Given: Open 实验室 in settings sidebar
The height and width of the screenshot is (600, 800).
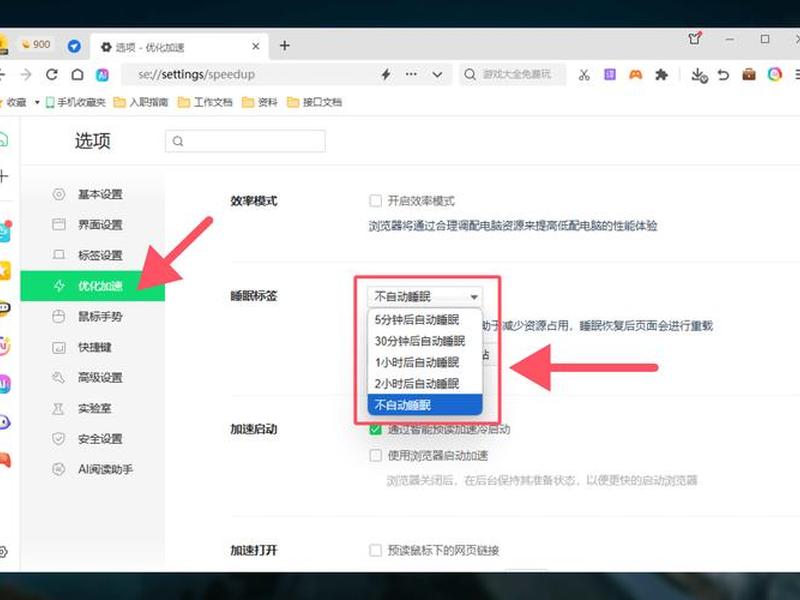Looking at the screenshot, I should [92, 408].
